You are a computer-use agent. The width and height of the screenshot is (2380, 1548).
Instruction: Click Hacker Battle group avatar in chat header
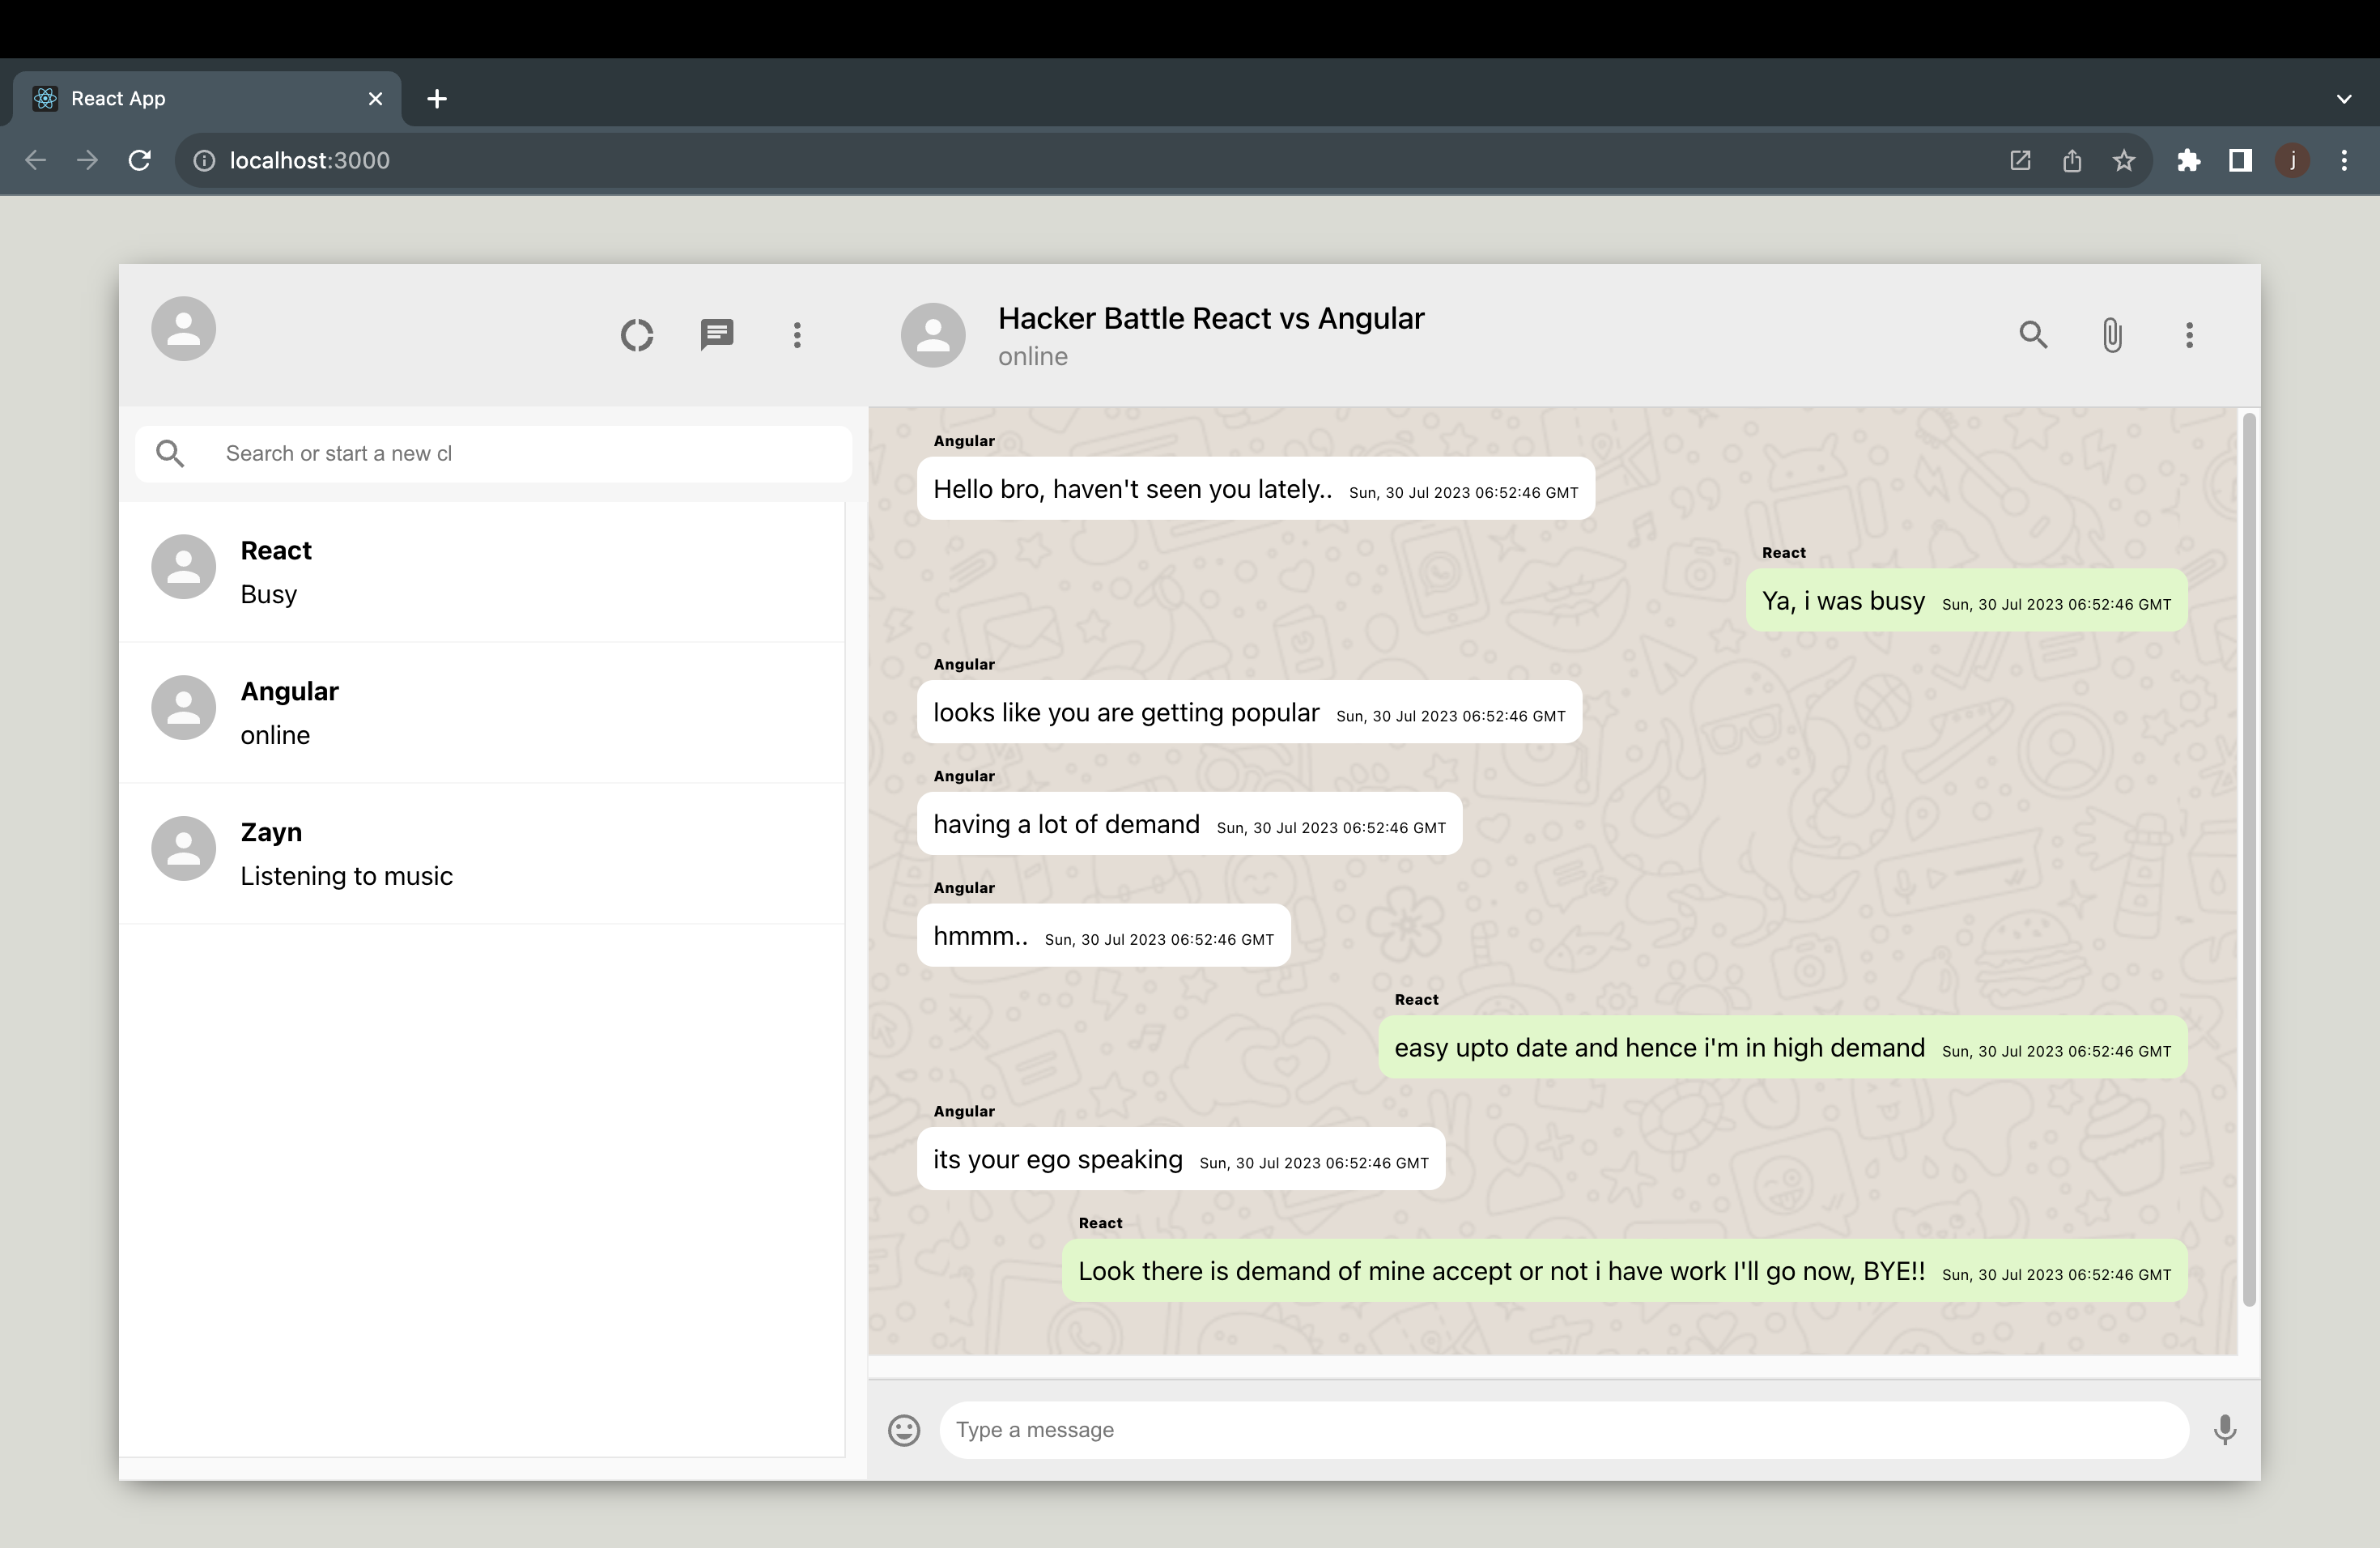(933, 335)
